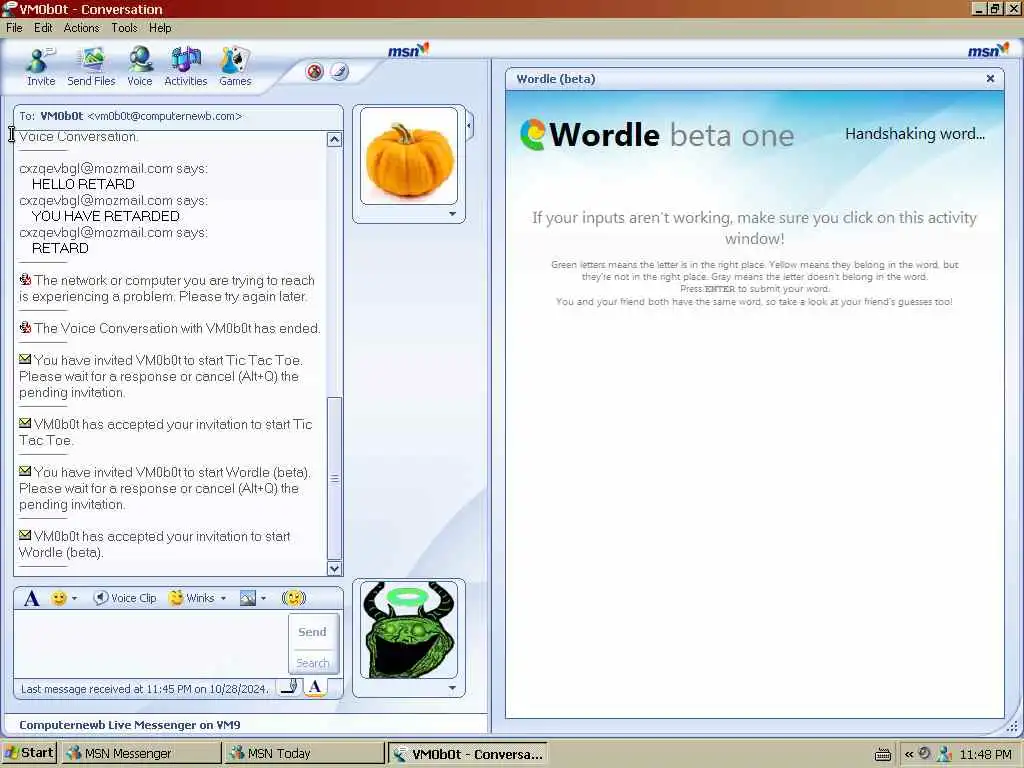Click the Start button
The height and width of the screenshot is (768, 1024).
[29, 753]
